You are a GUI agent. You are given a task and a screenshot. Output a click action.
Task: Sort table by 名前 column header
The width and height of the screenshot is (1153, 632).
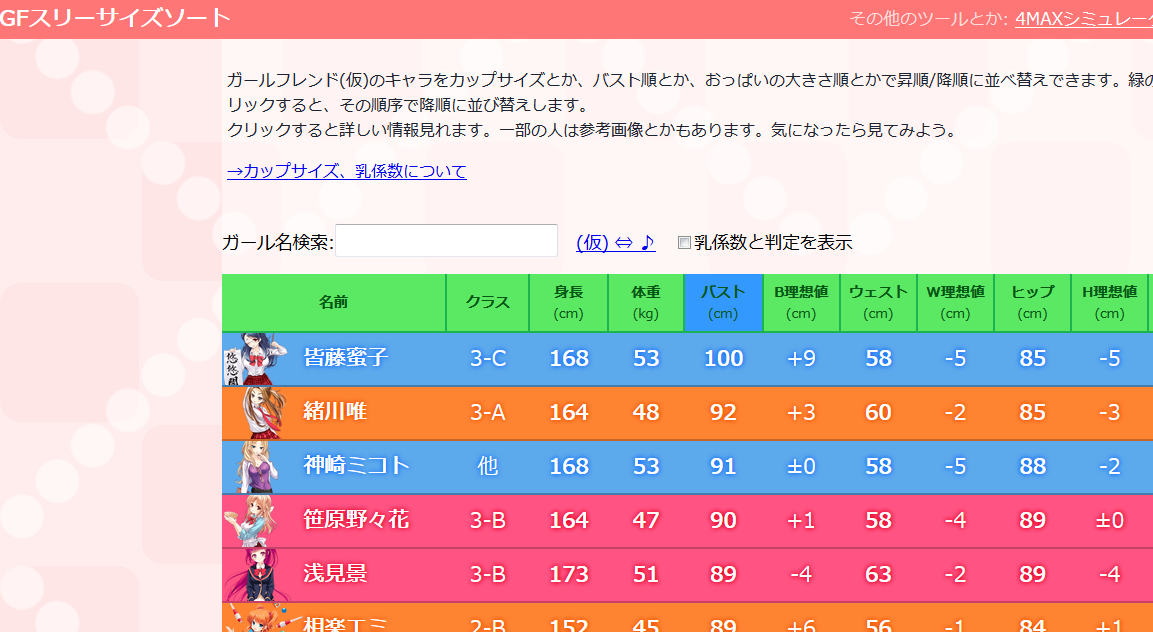333,302
